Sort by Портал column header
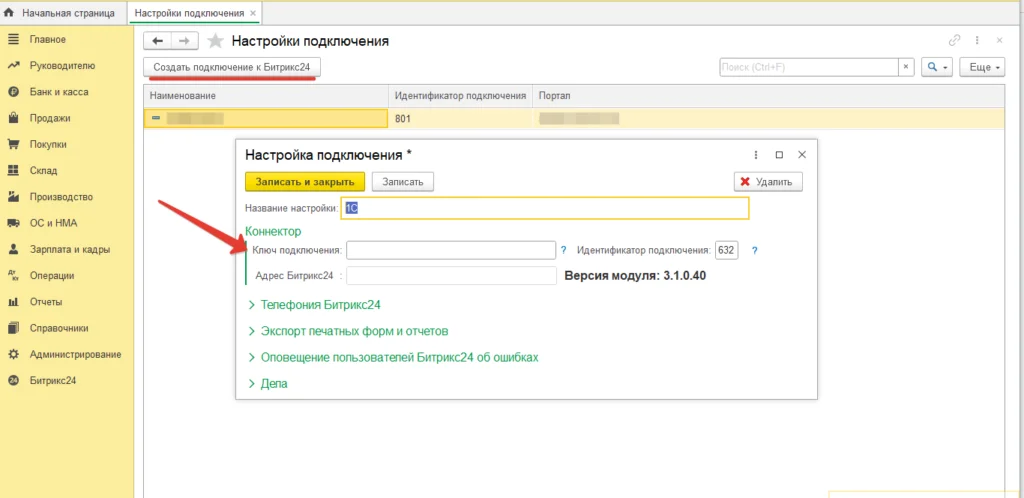Screen dimensions: 1024x498 coord(769,96)
